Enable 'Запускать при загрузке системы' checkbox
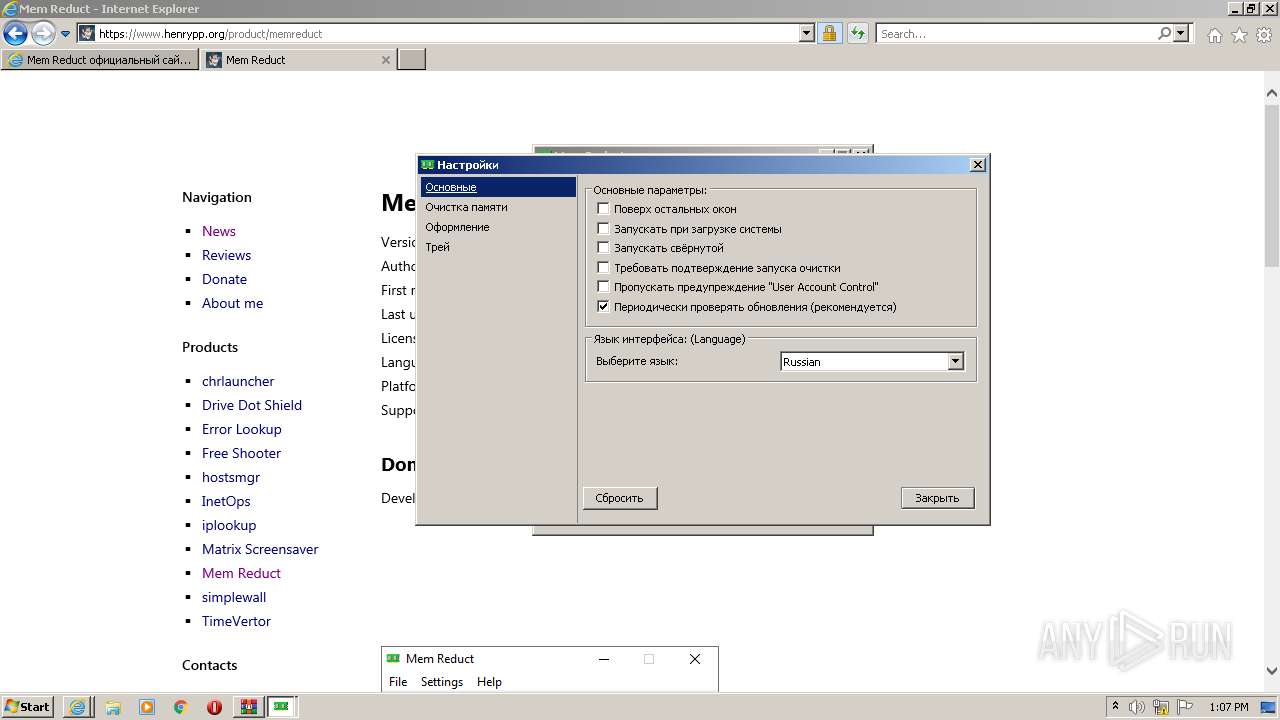 tap(603, 229)
